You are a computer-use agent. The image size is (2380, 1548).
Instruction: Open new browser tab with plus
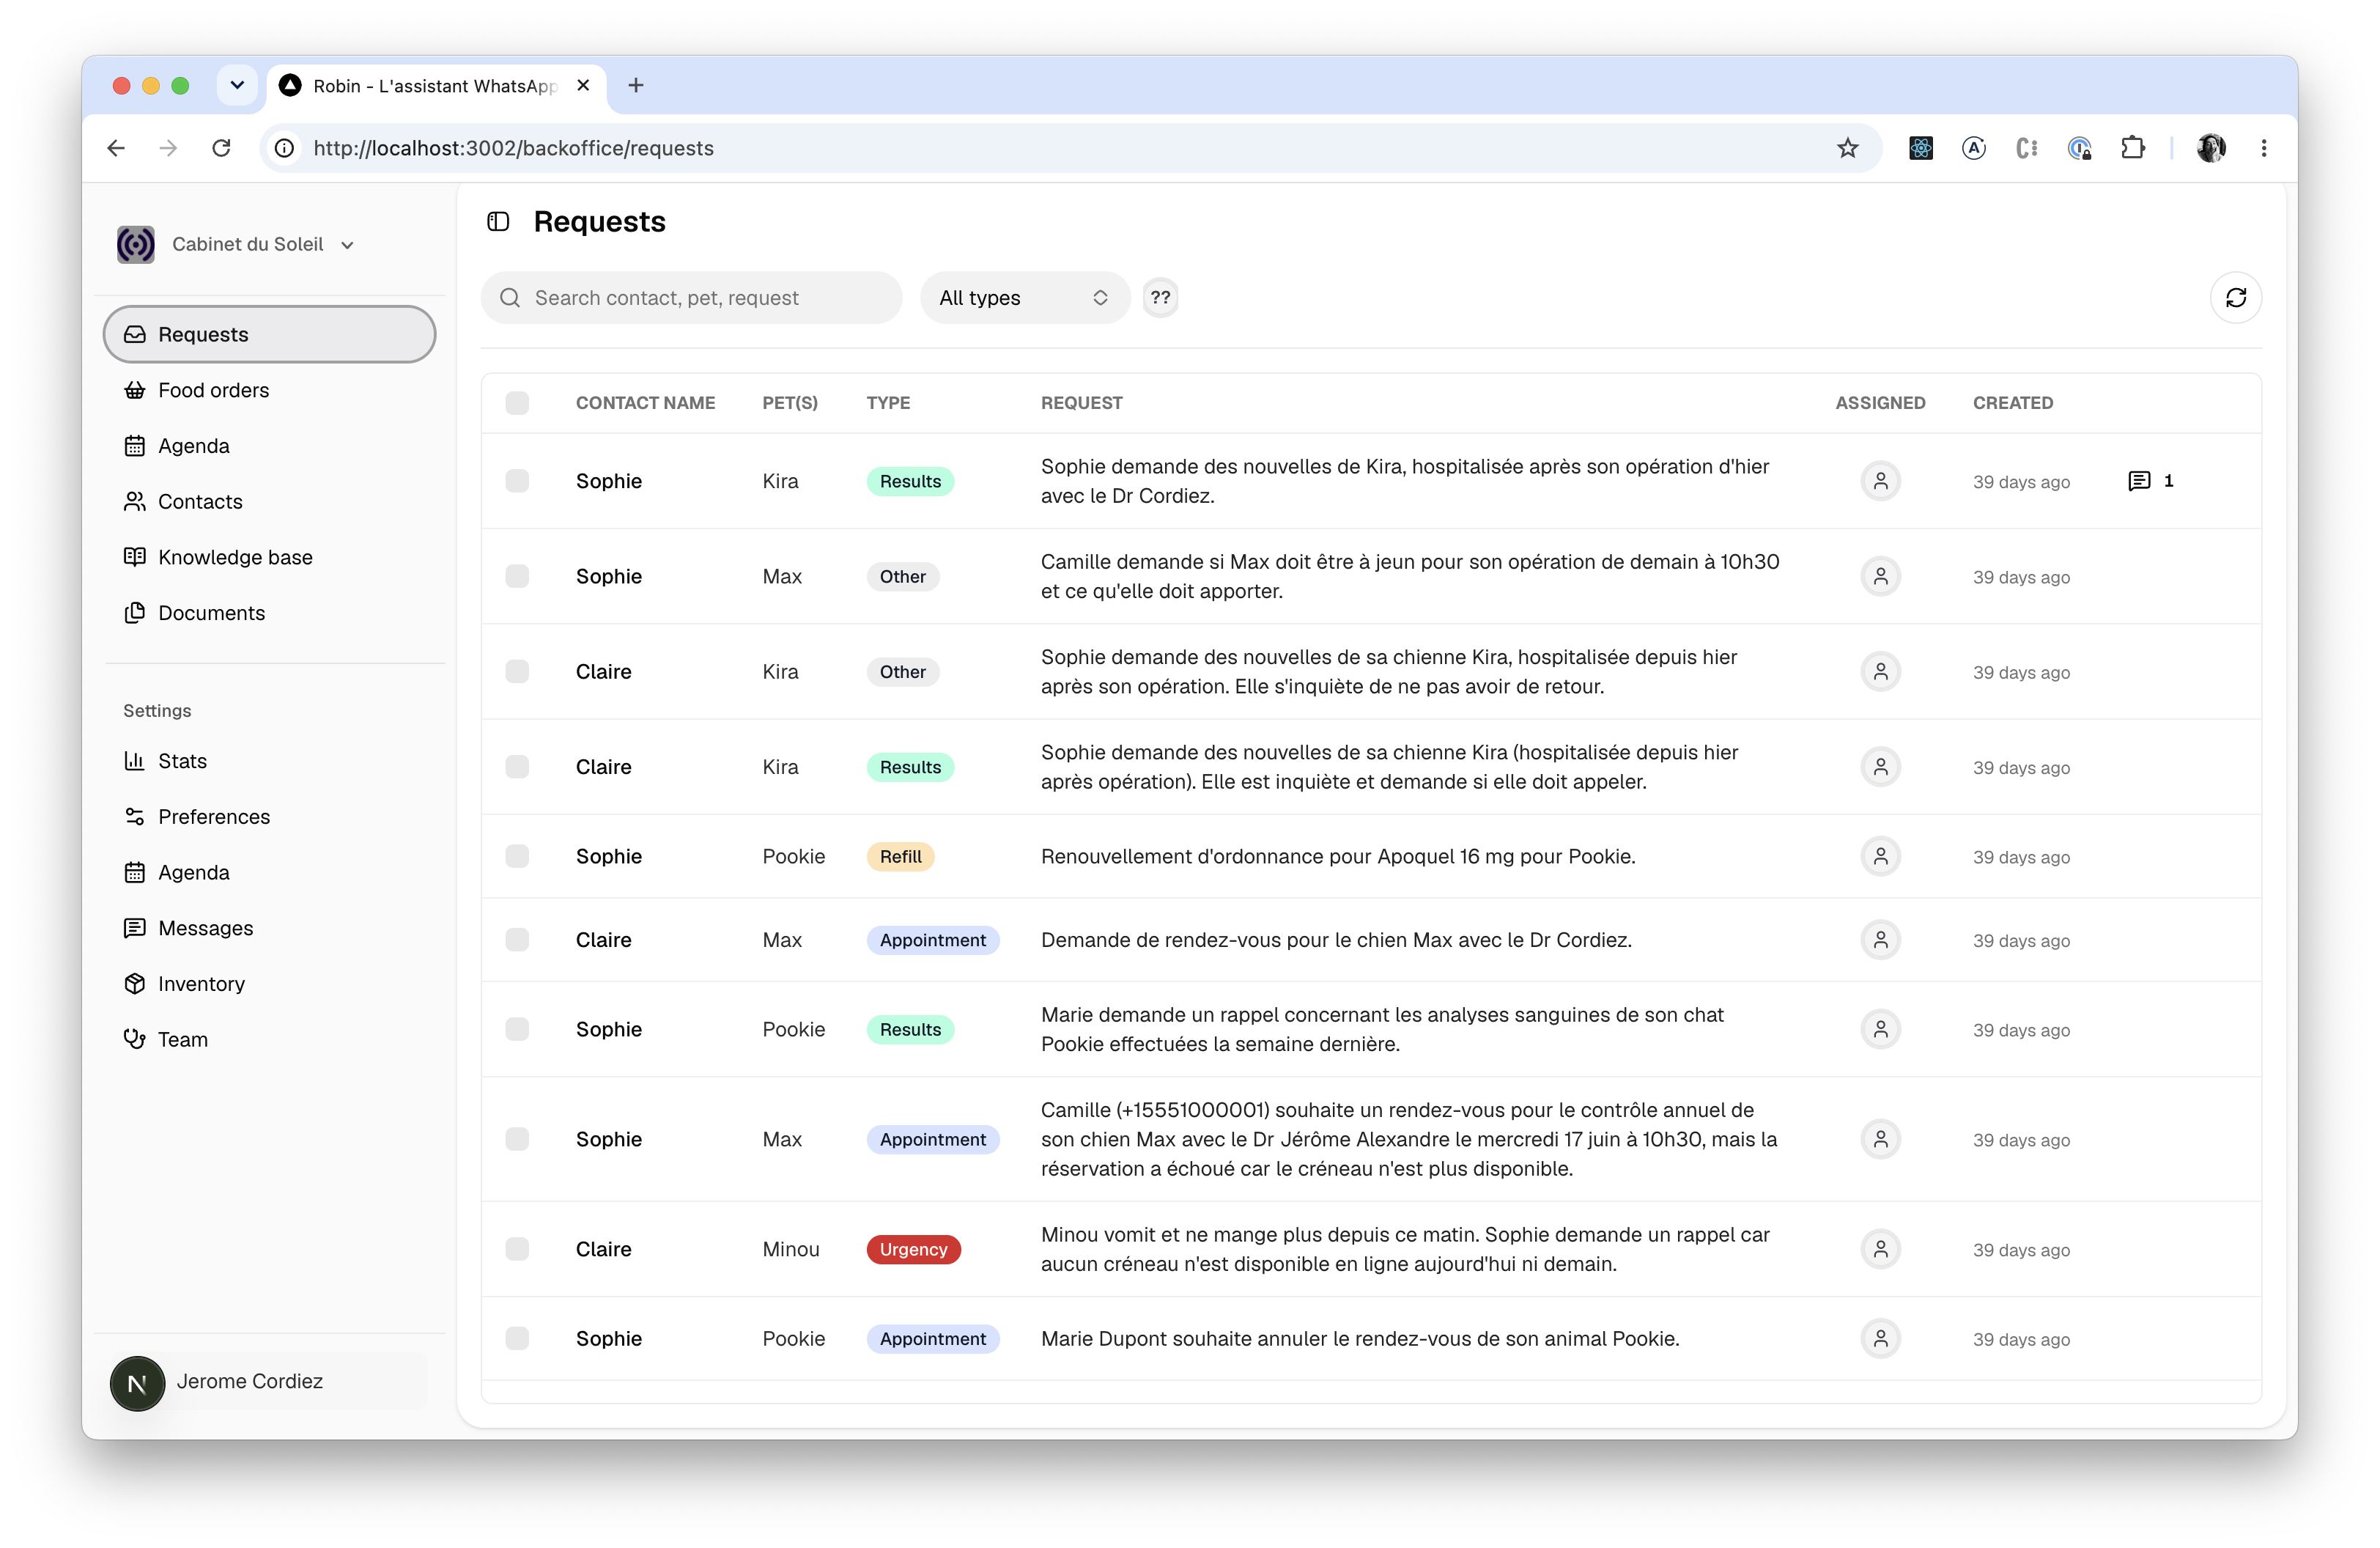pos(635,85)
